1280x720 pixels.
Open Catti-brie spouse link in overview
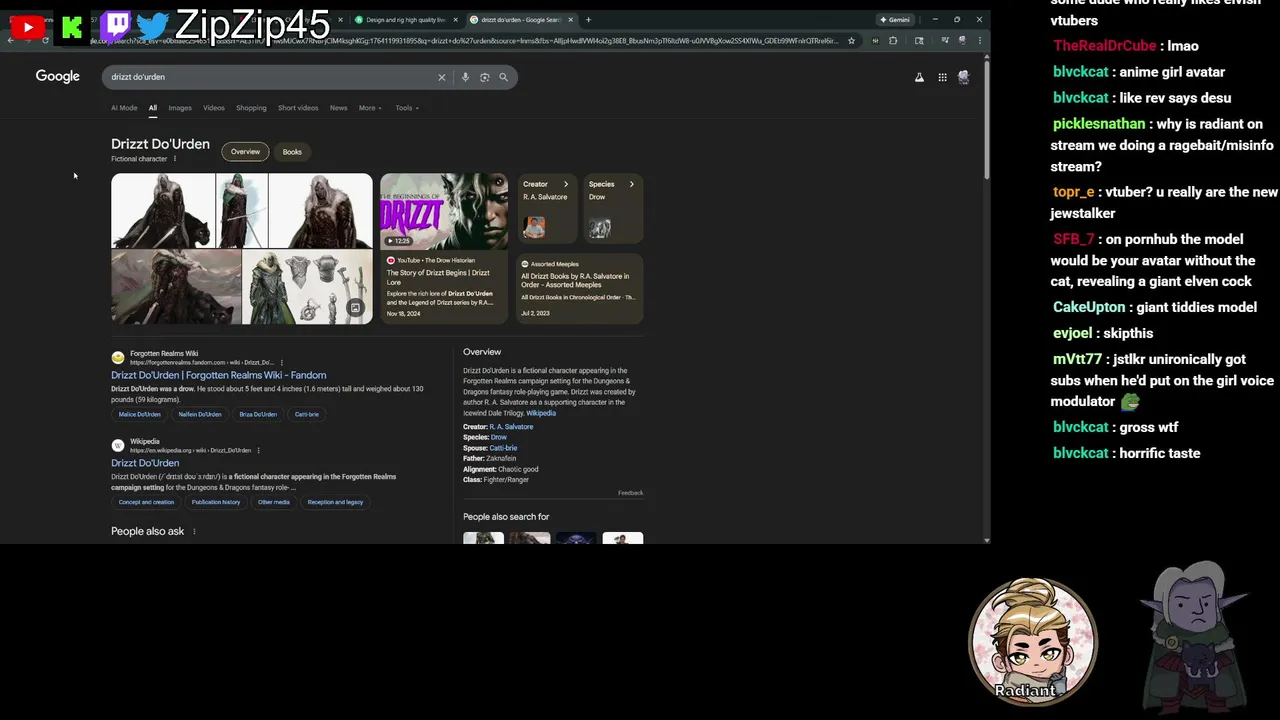(503, 448)
